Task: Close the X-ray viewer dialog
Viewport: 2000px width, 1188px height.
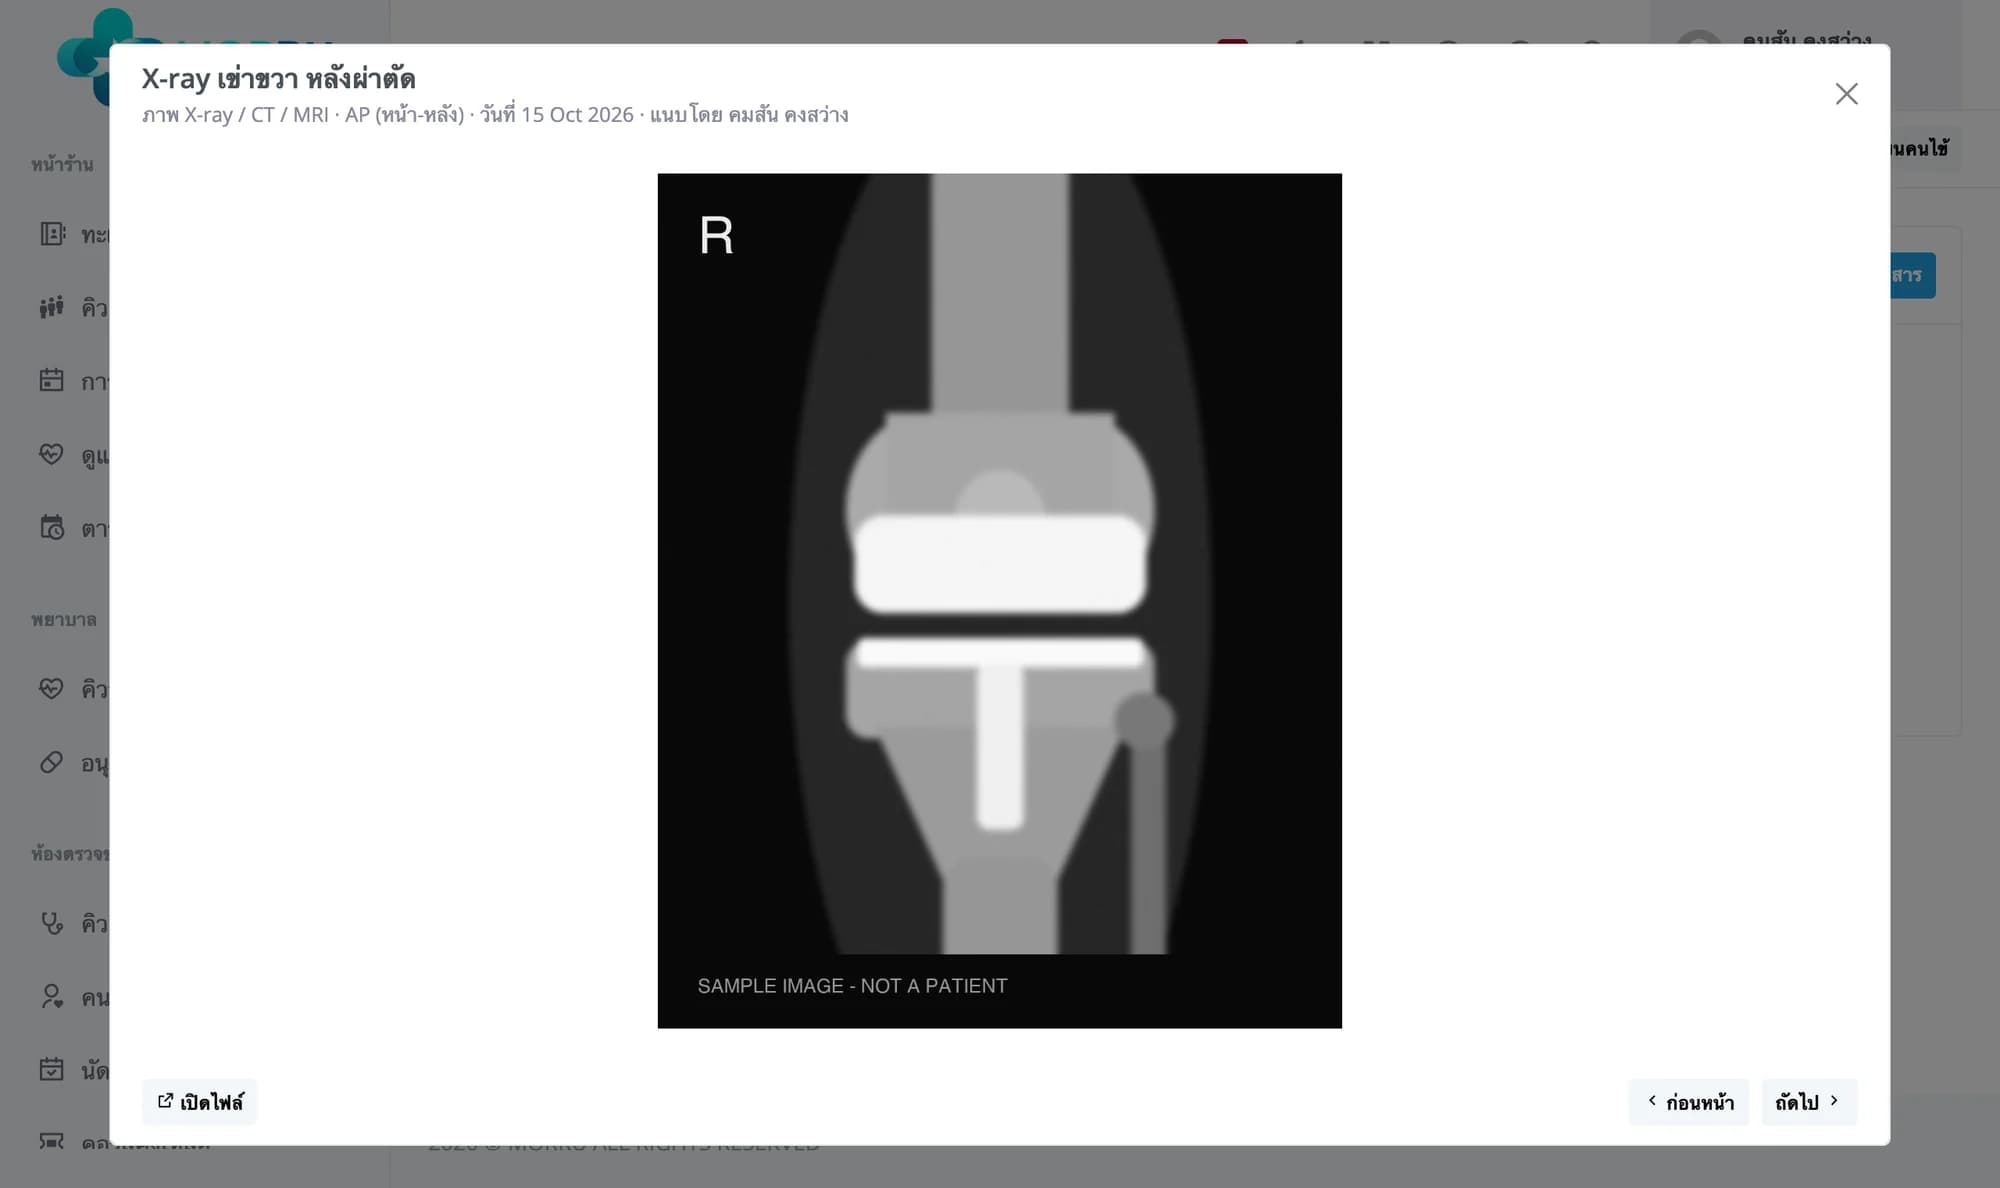Action: [1846, 94]
